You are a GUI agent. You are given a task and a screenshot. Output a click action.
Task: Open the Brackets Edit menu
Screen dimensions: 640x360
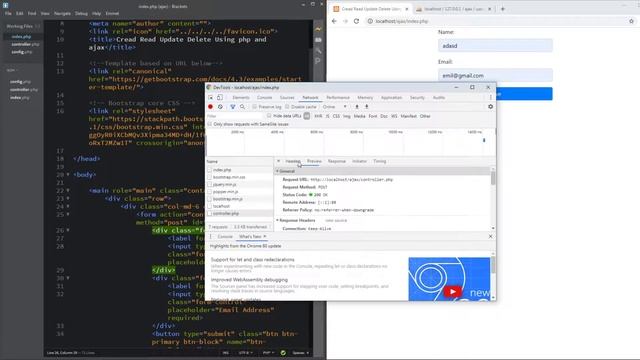pos(20,13)
